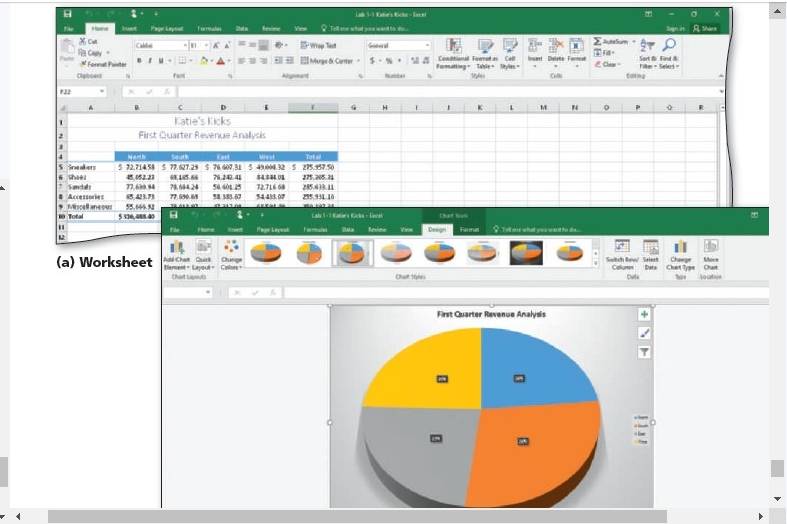Open Conditional Formatting in the ribbon
The image size is (787, 524).
(453, 54)
